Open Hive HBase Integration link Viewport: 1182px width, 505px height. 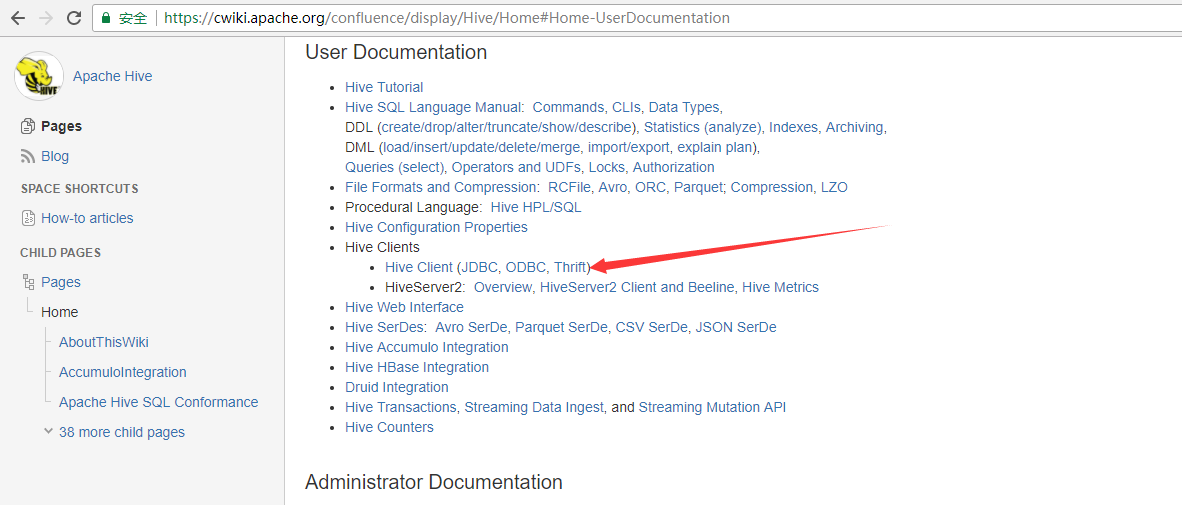click(417, 367)
